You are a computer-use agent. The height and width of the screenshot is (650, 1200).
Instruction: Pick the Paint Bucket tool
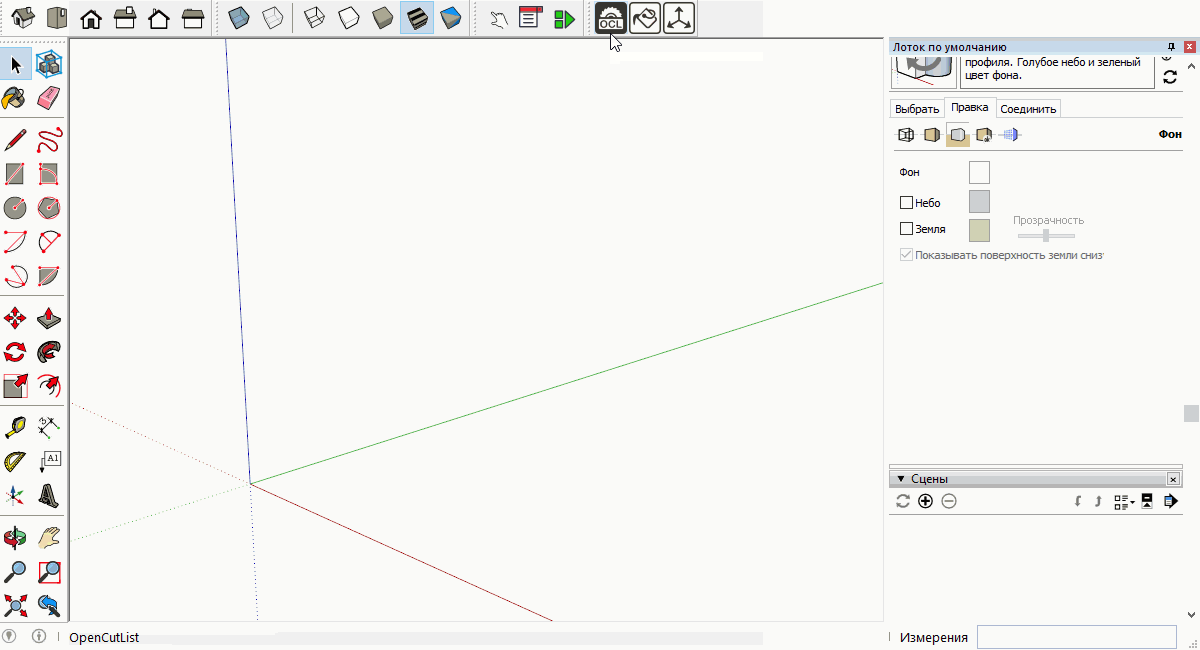tap(15, 98)
